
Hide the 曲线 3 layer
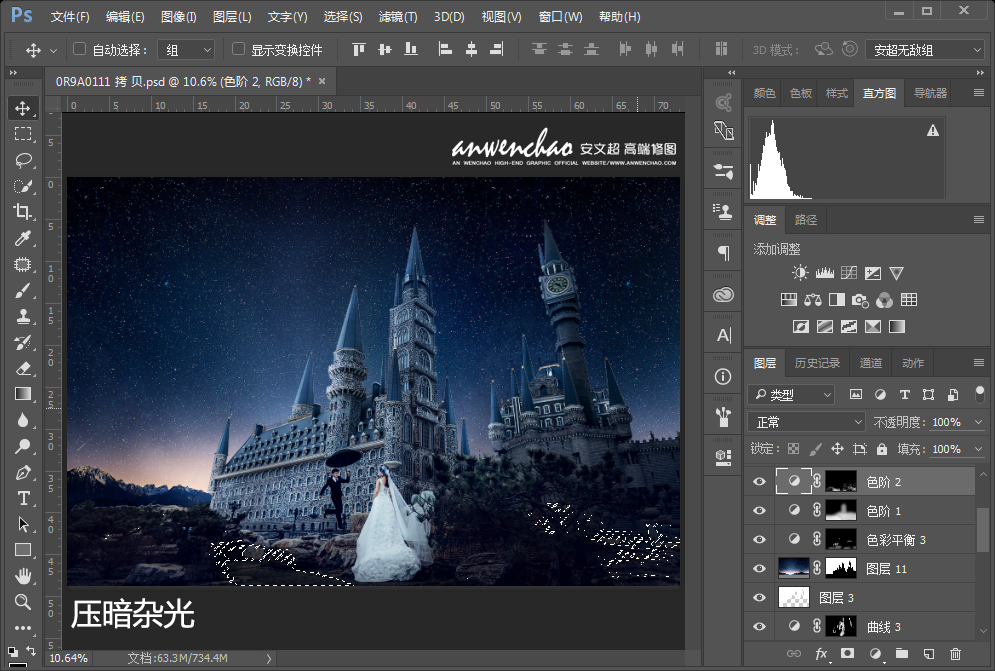tap(759, 627)
